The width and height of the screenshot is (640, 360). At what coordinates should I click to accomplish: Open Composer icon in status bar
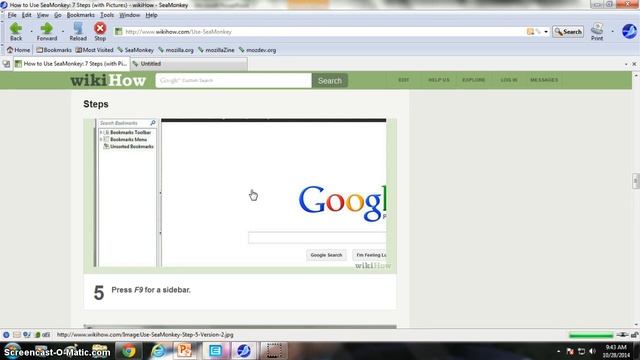(x=27, y=335)
